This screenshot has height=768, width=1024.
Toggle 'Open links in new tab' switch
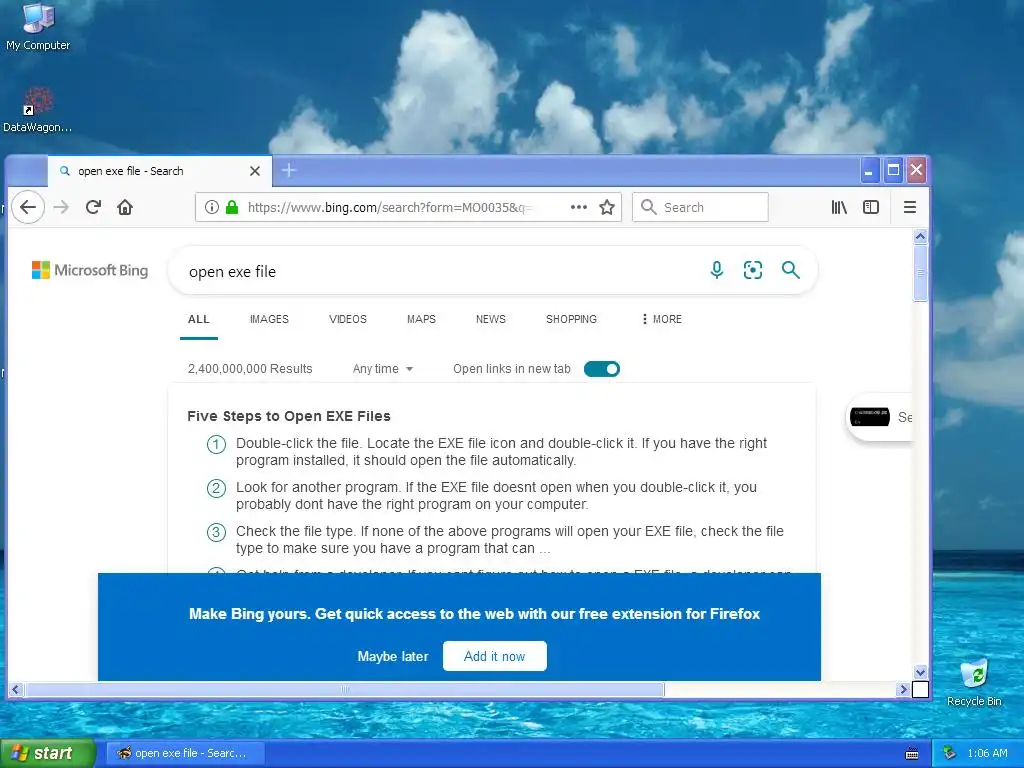pos(601,369)
